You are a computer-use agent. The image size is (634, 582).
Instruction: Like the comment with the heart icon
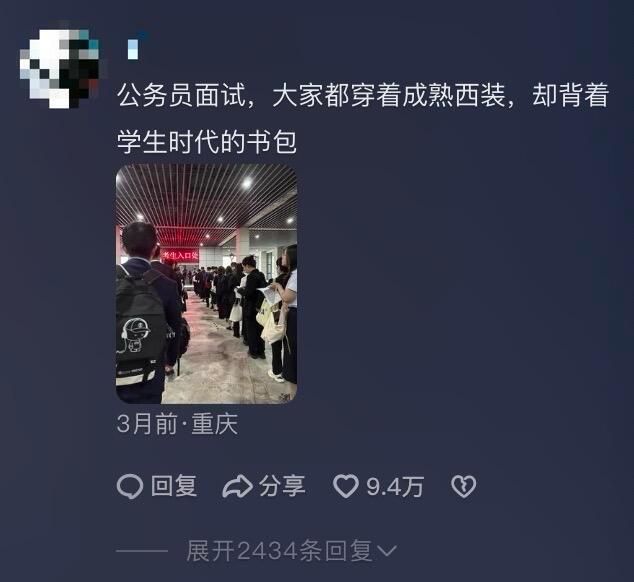point(346,486)
